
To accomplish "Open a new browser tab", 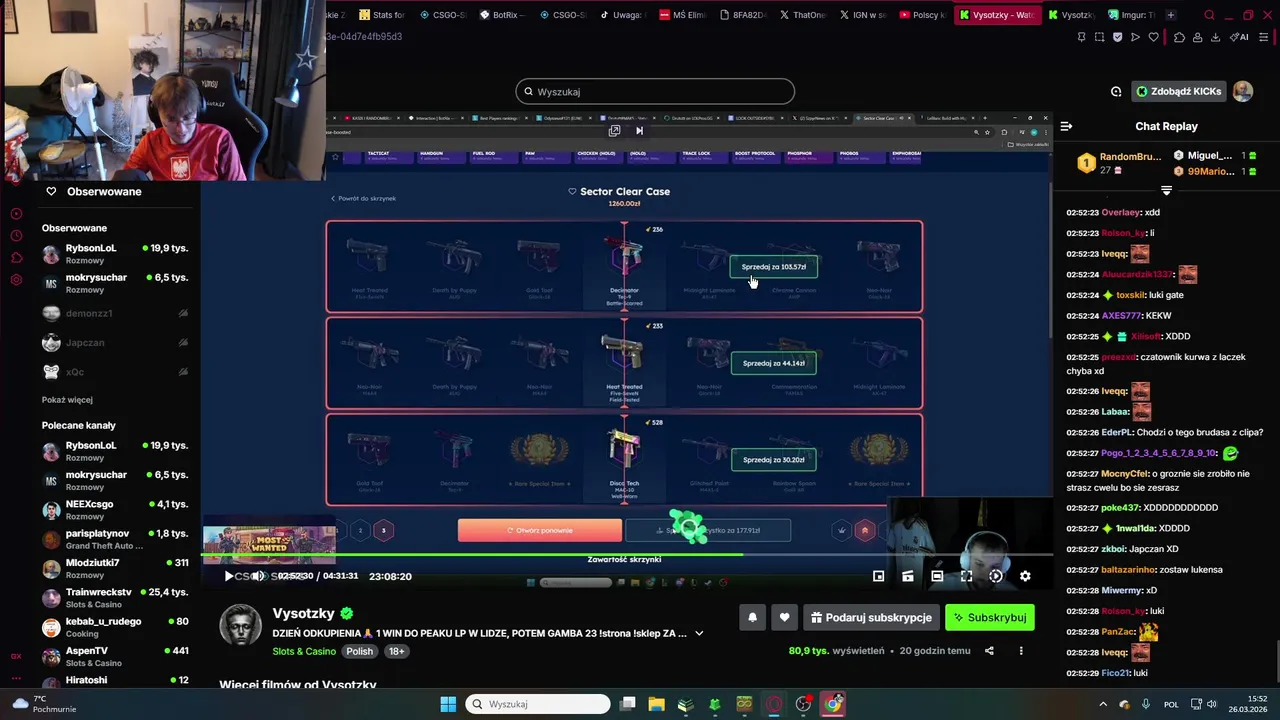I will coord(1171,15).
